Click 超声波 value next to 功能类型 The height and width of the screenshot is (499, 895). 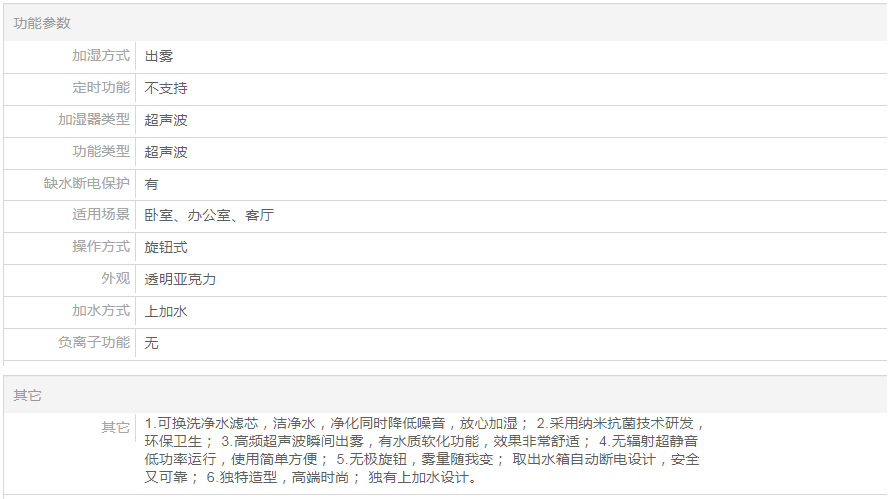166,152
